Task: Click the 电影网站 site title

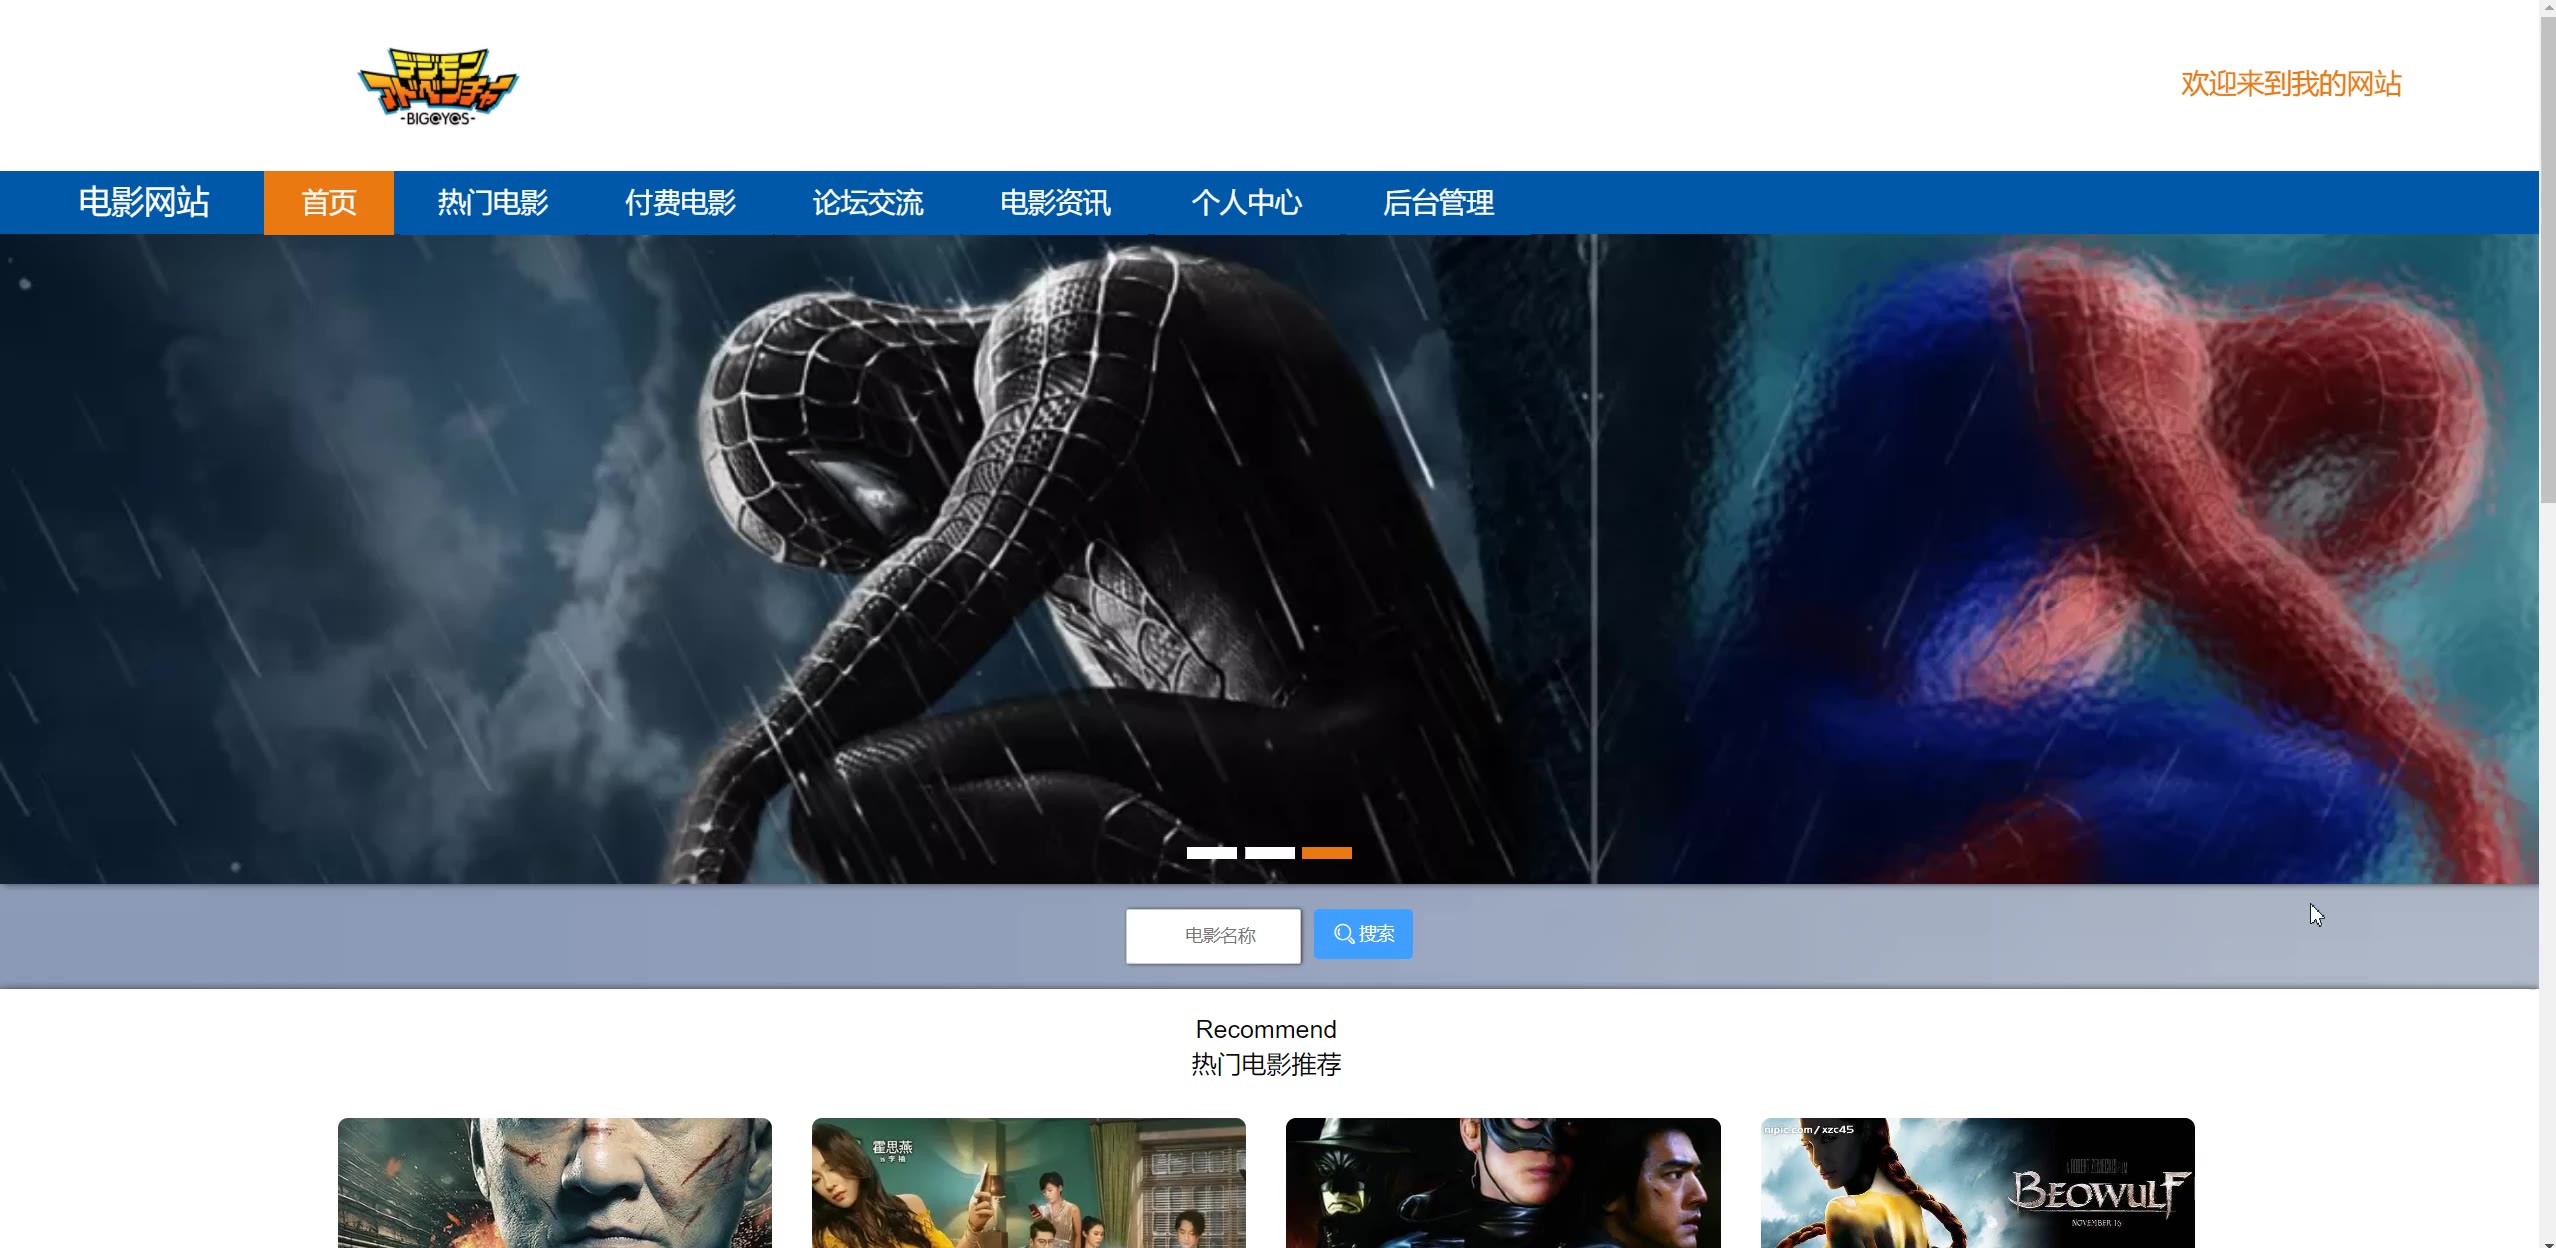Action: pyautogui.click(x=144, y=202)
